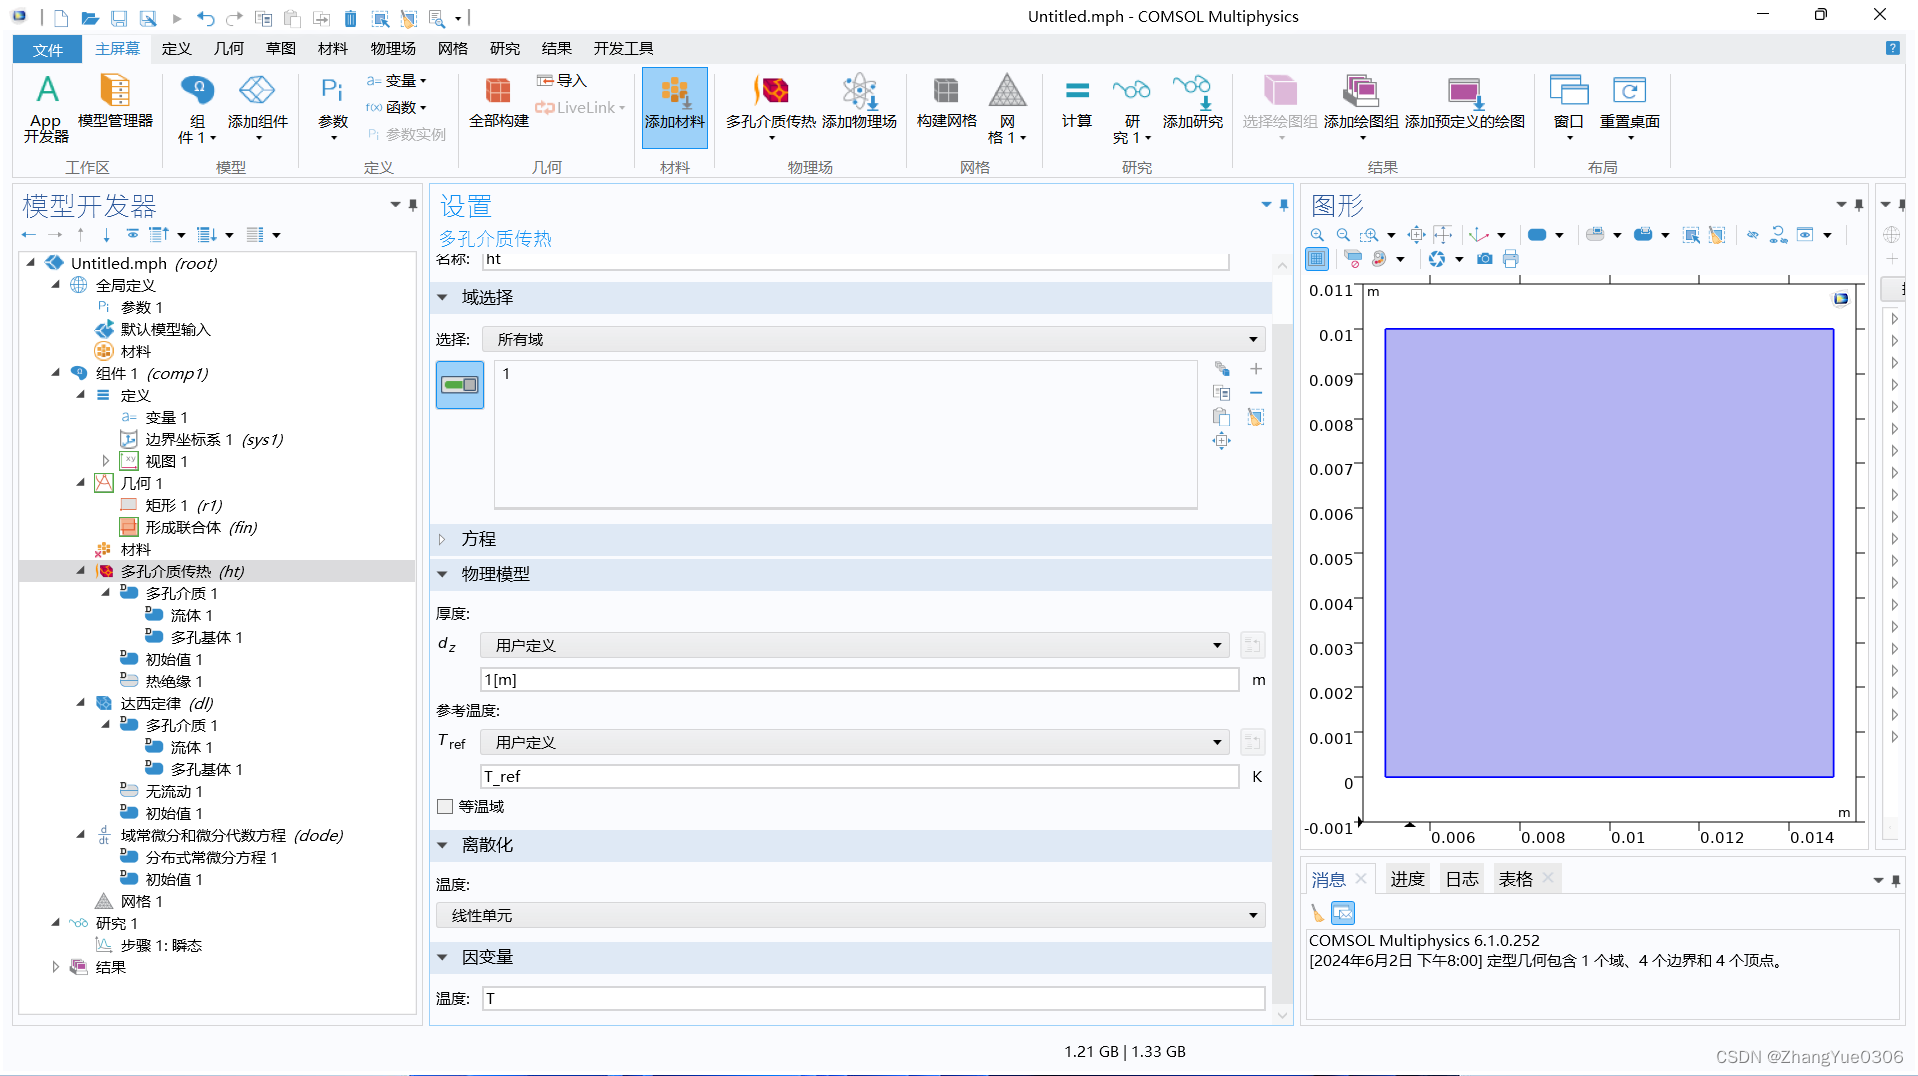Expand the 结果 tree node
This screenshot has height=1076, width=1918.
[56, 967]
